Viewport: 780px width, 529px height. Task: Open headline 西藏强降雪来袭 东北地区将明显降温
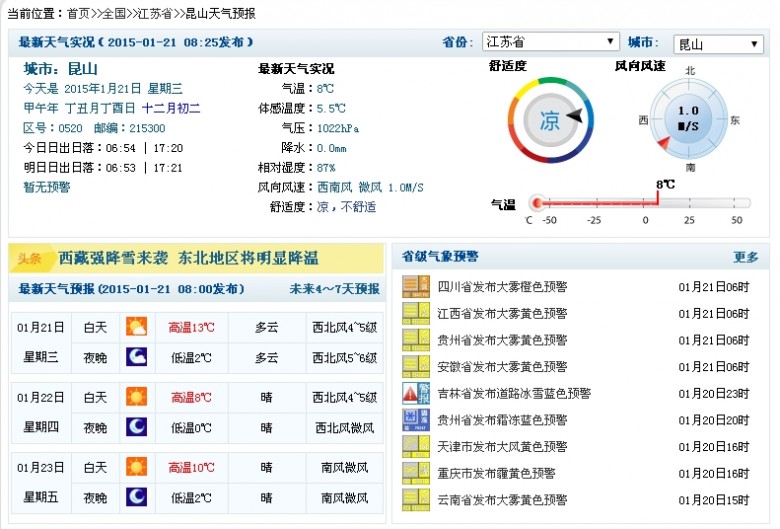[188, 258]
